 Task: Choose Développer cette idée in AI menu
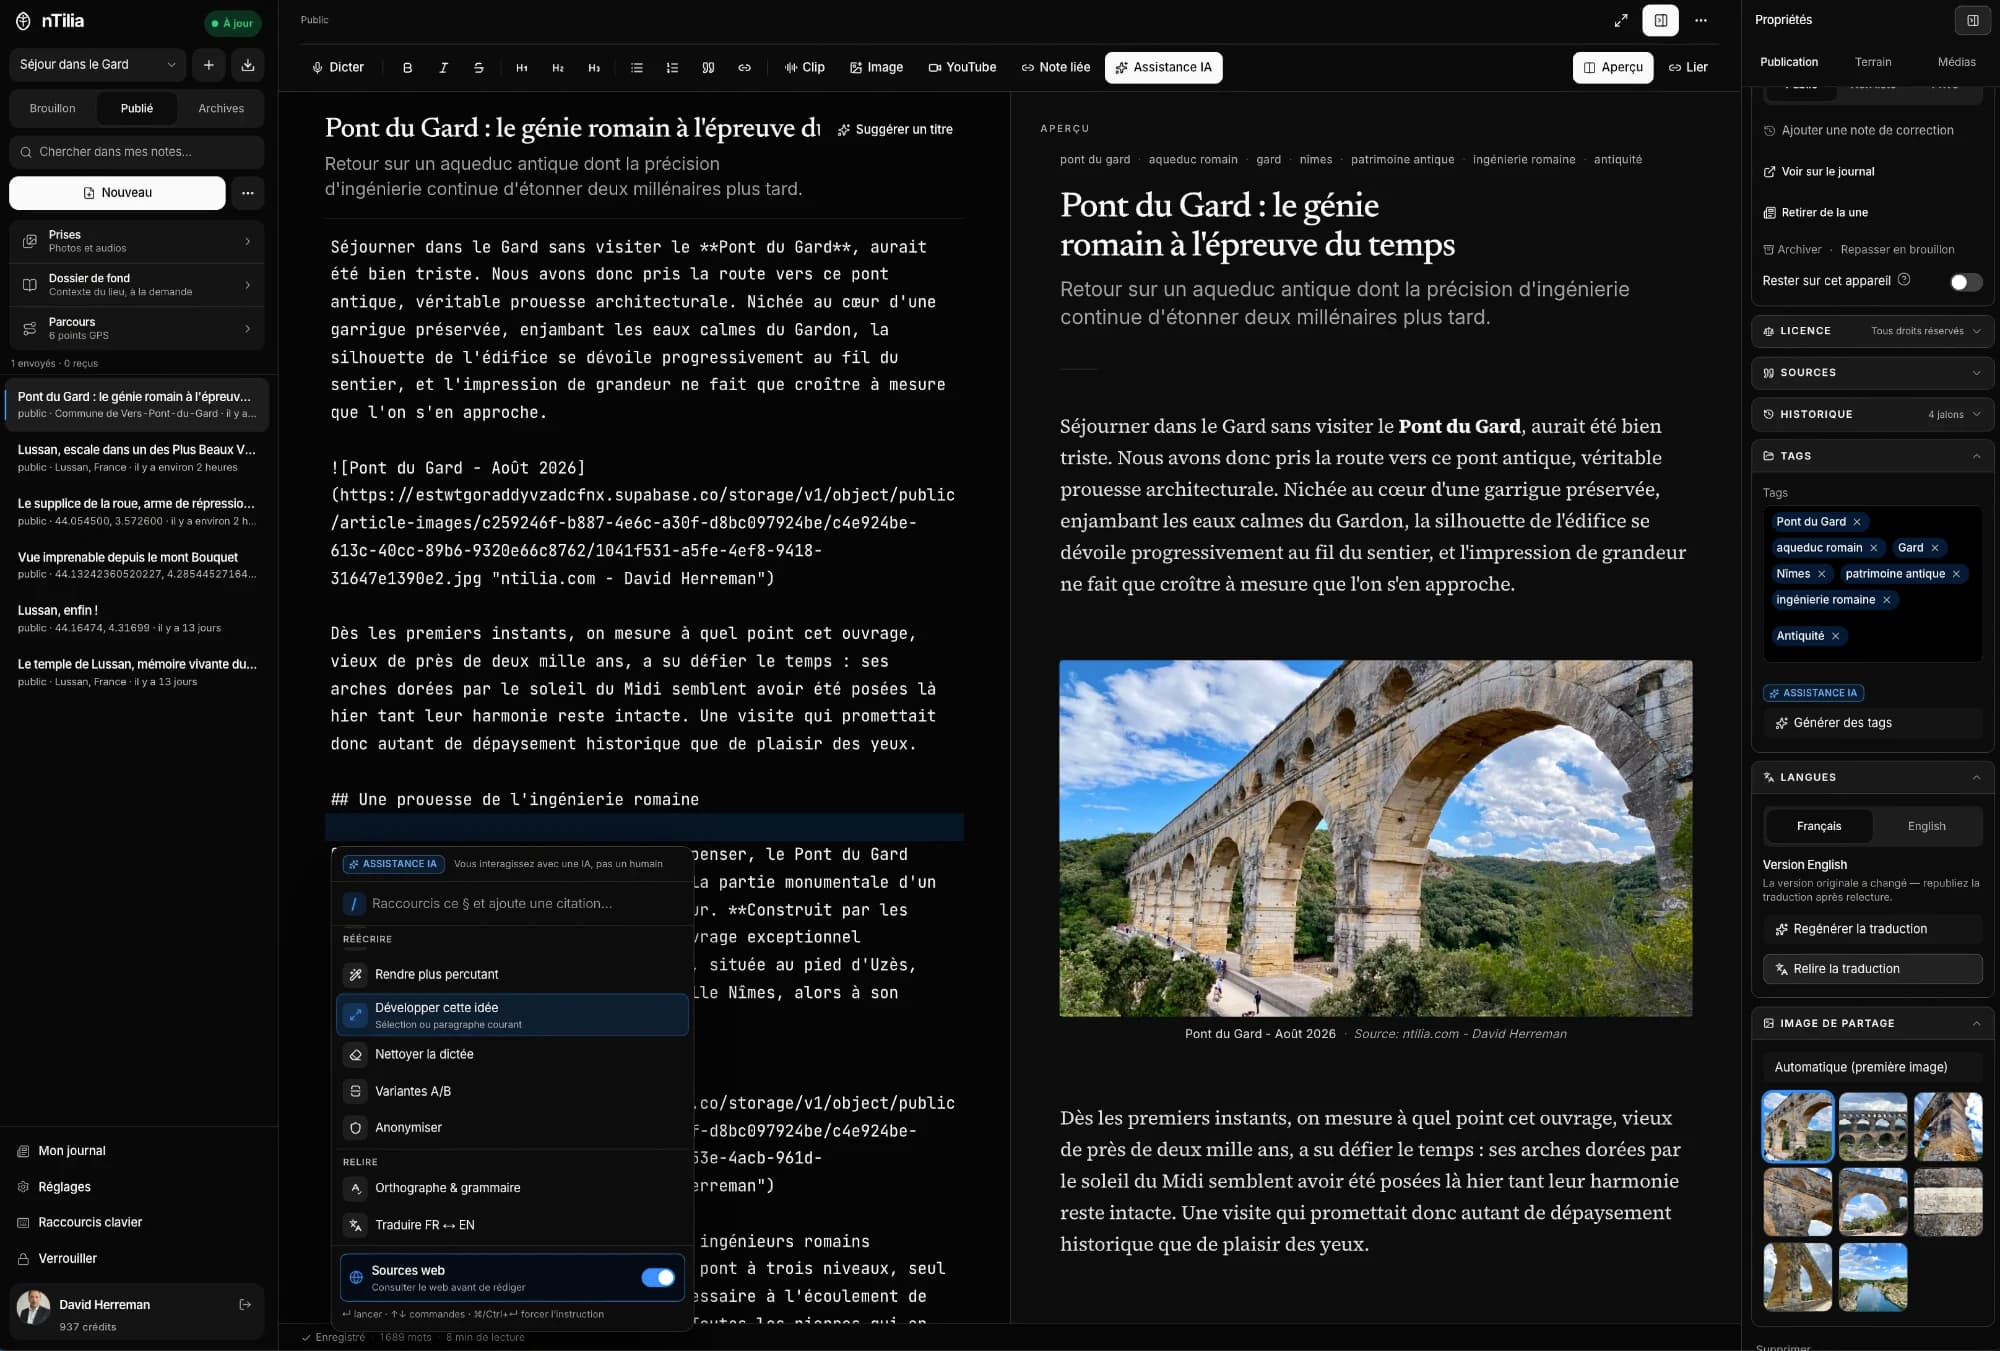coord(512,1015)
